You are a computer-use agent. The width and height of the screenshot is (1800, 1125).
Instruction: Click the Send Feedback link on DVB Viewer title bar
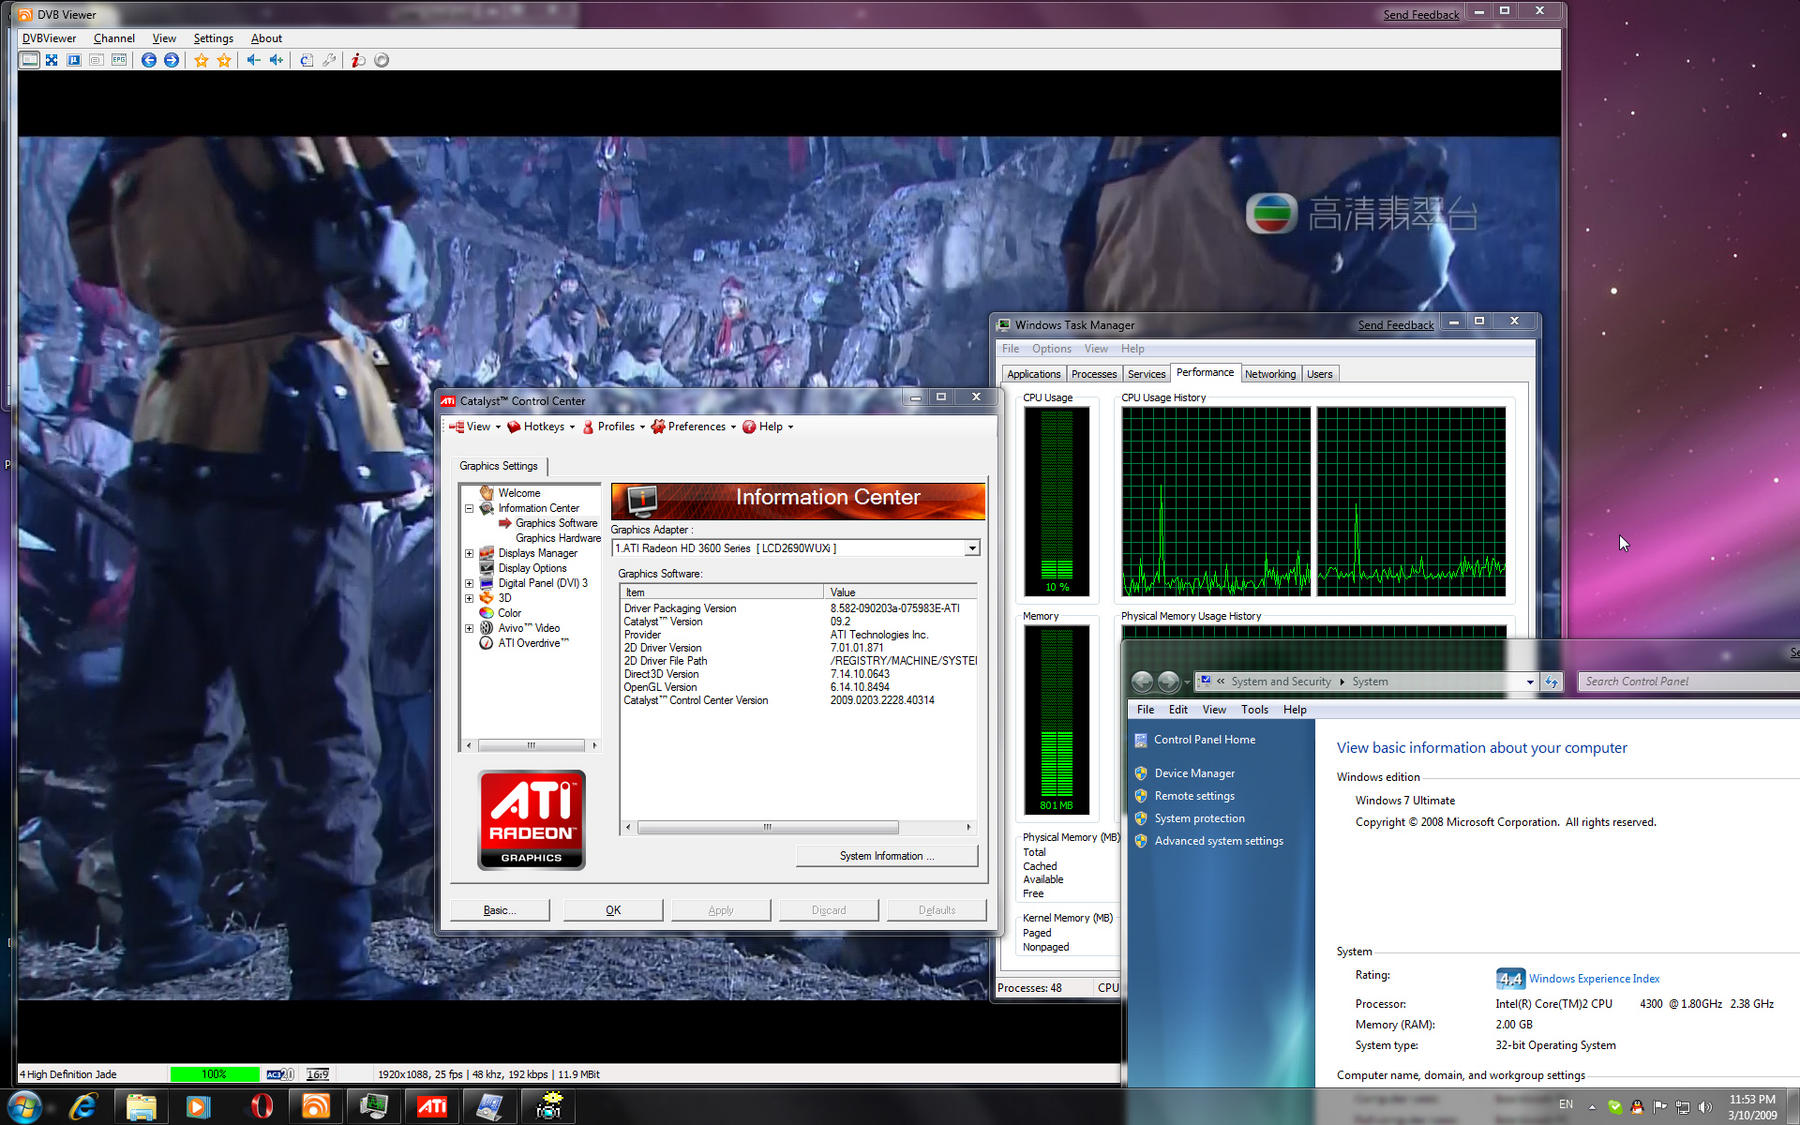click(1421, 15)
